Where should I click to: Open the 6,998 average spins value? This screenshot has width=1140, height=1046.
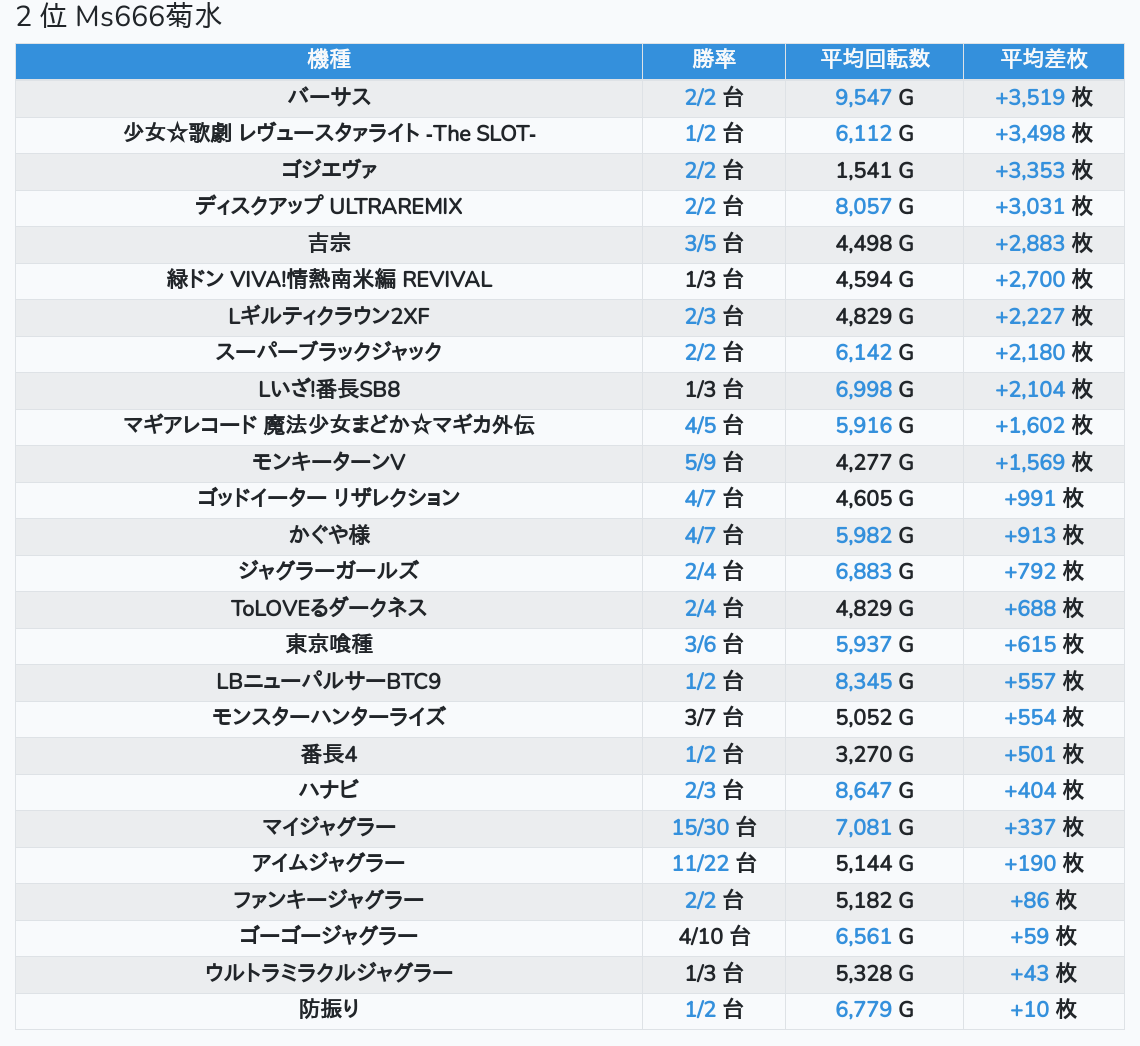pyautogui.click(x=863, y=390)
